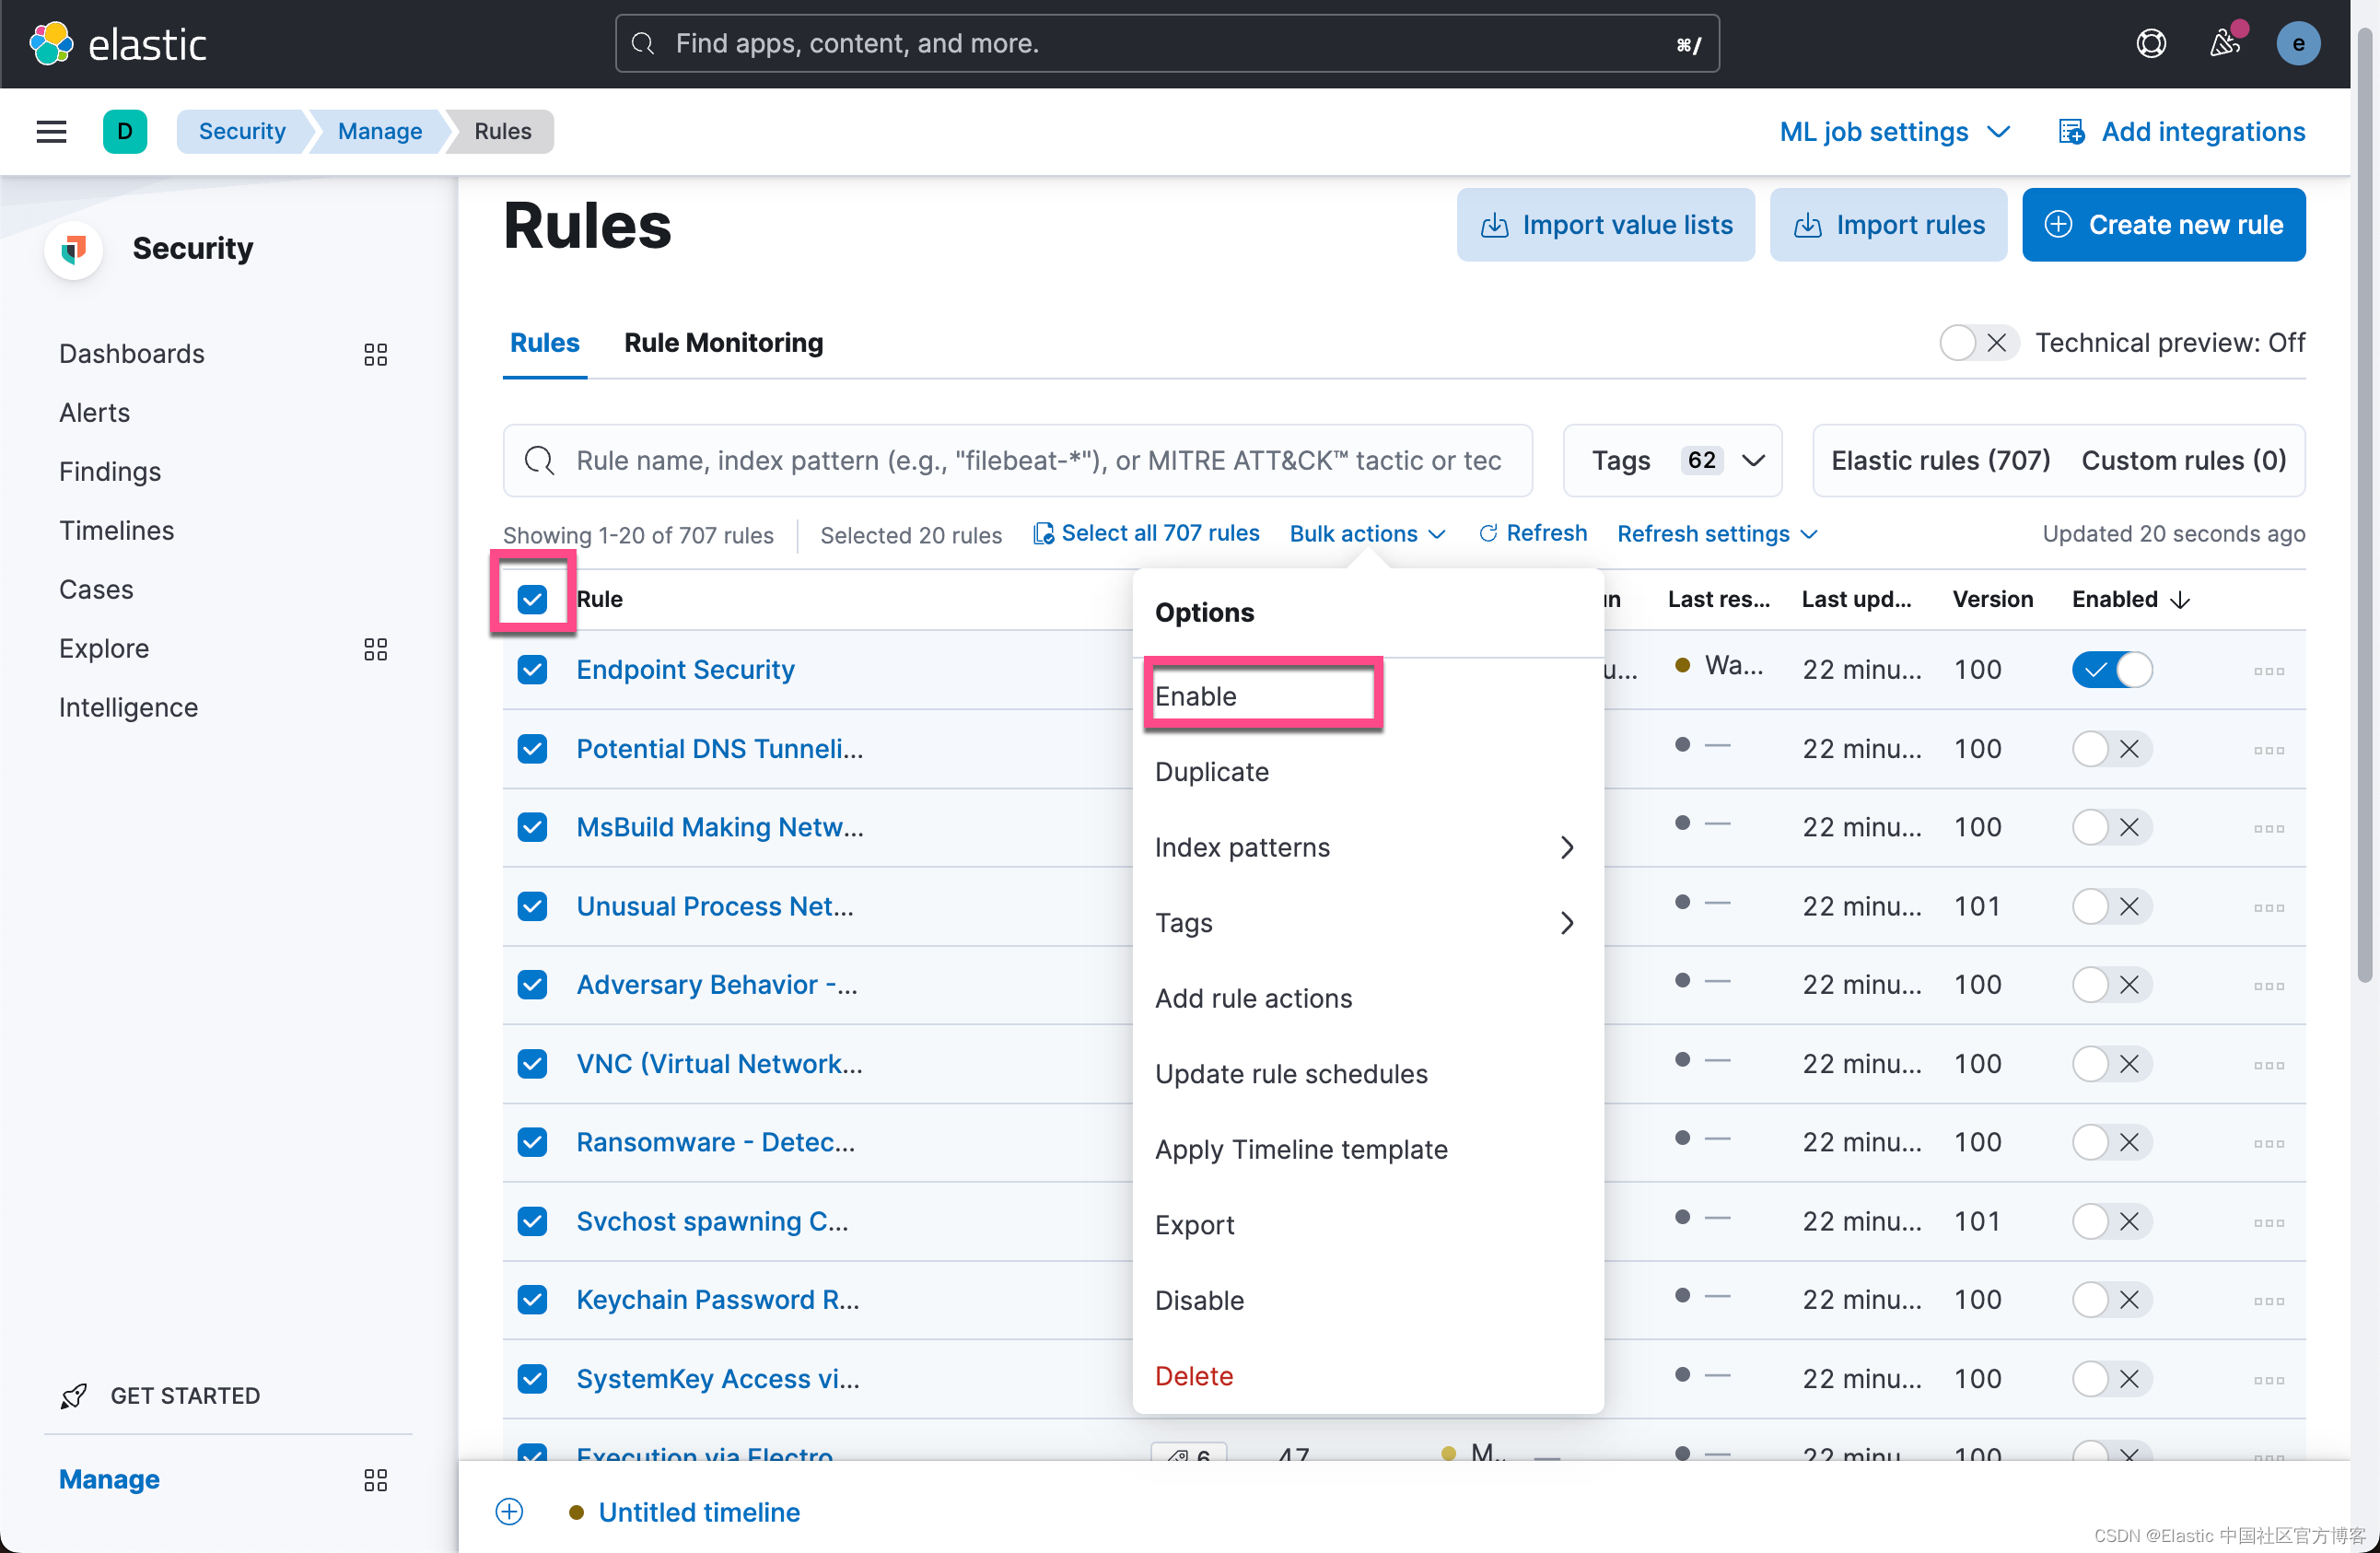This screenshot has height=1553, width=2380.
Task: Filter by Elastic rules (707)
Action: click(x=1940, y=460)
